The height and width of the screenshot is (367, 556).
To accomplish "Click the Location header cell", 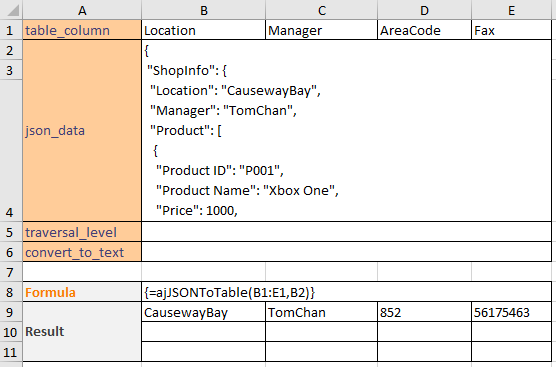I will click(204, 30).
